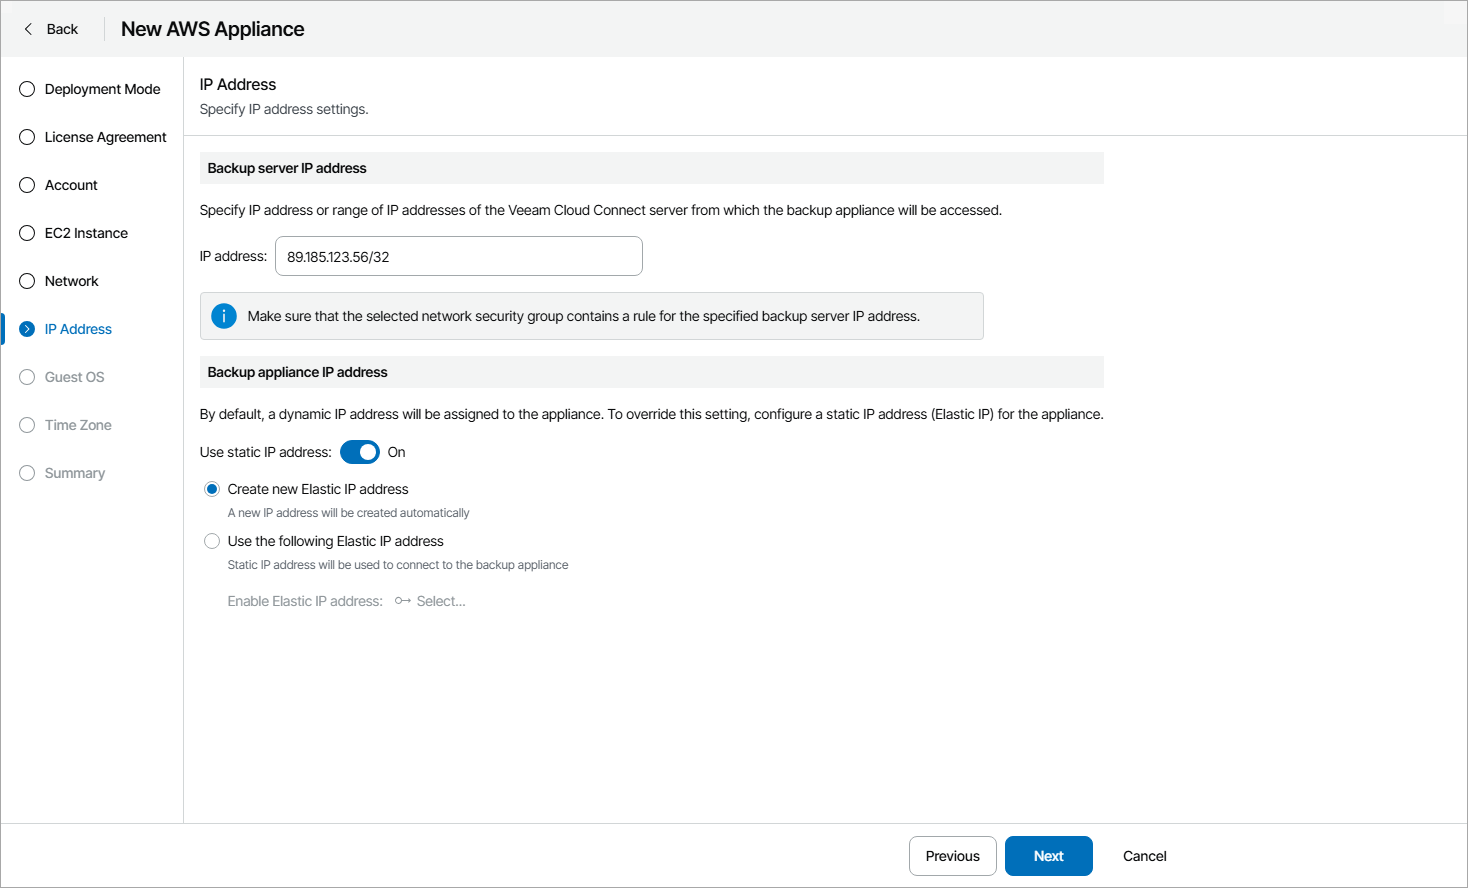Click the Account step circle icon
The height and width of the screenshot is (888, 1468).
coord(27,185)
